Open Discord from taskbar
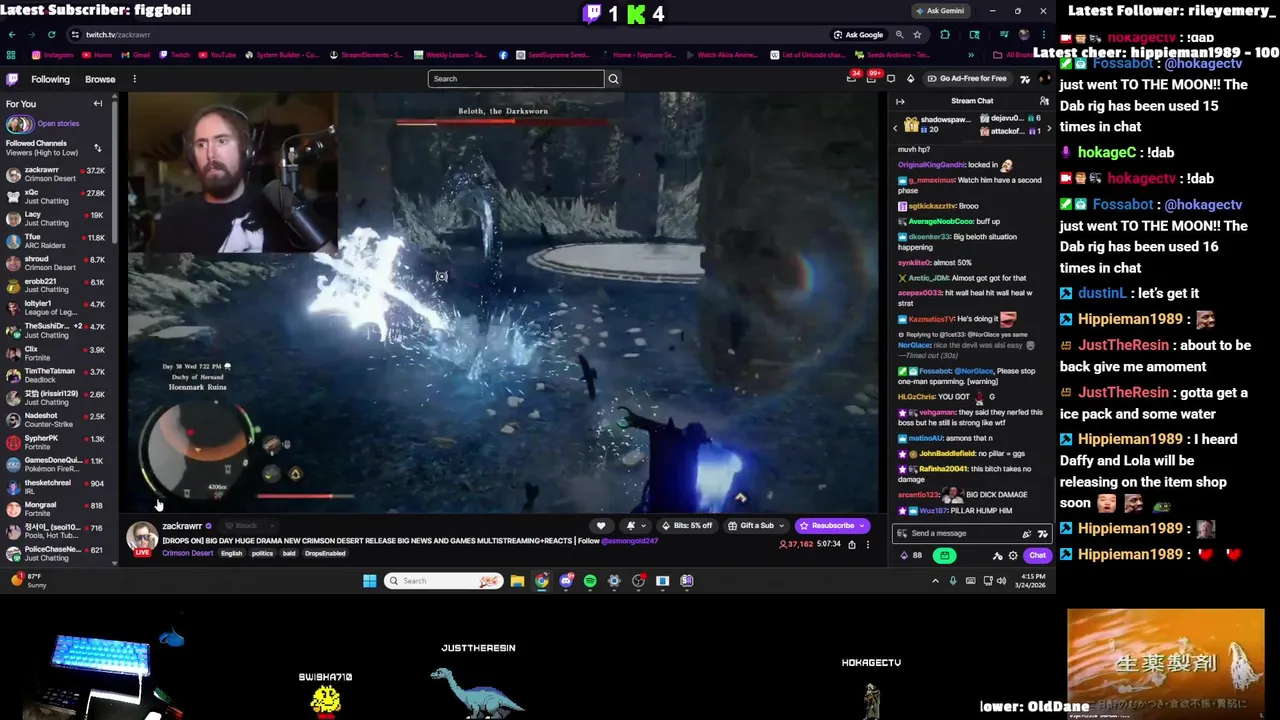Image resolution: width=1280 pixels, height=720 pixels. [566, 581]
